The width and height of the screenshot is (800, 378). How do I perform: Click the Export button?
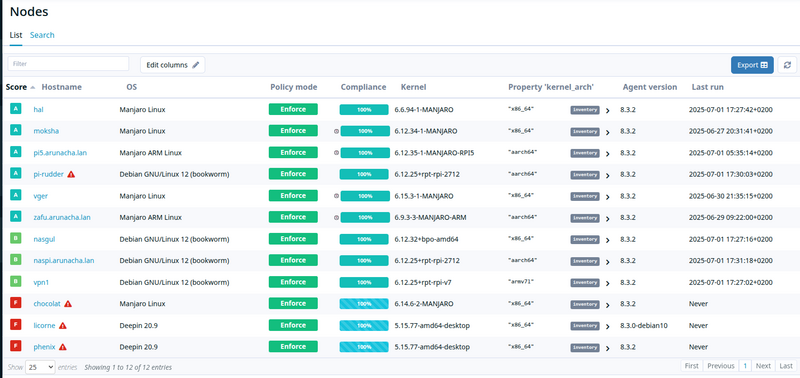pyautogui.click(x=752, y=65)
